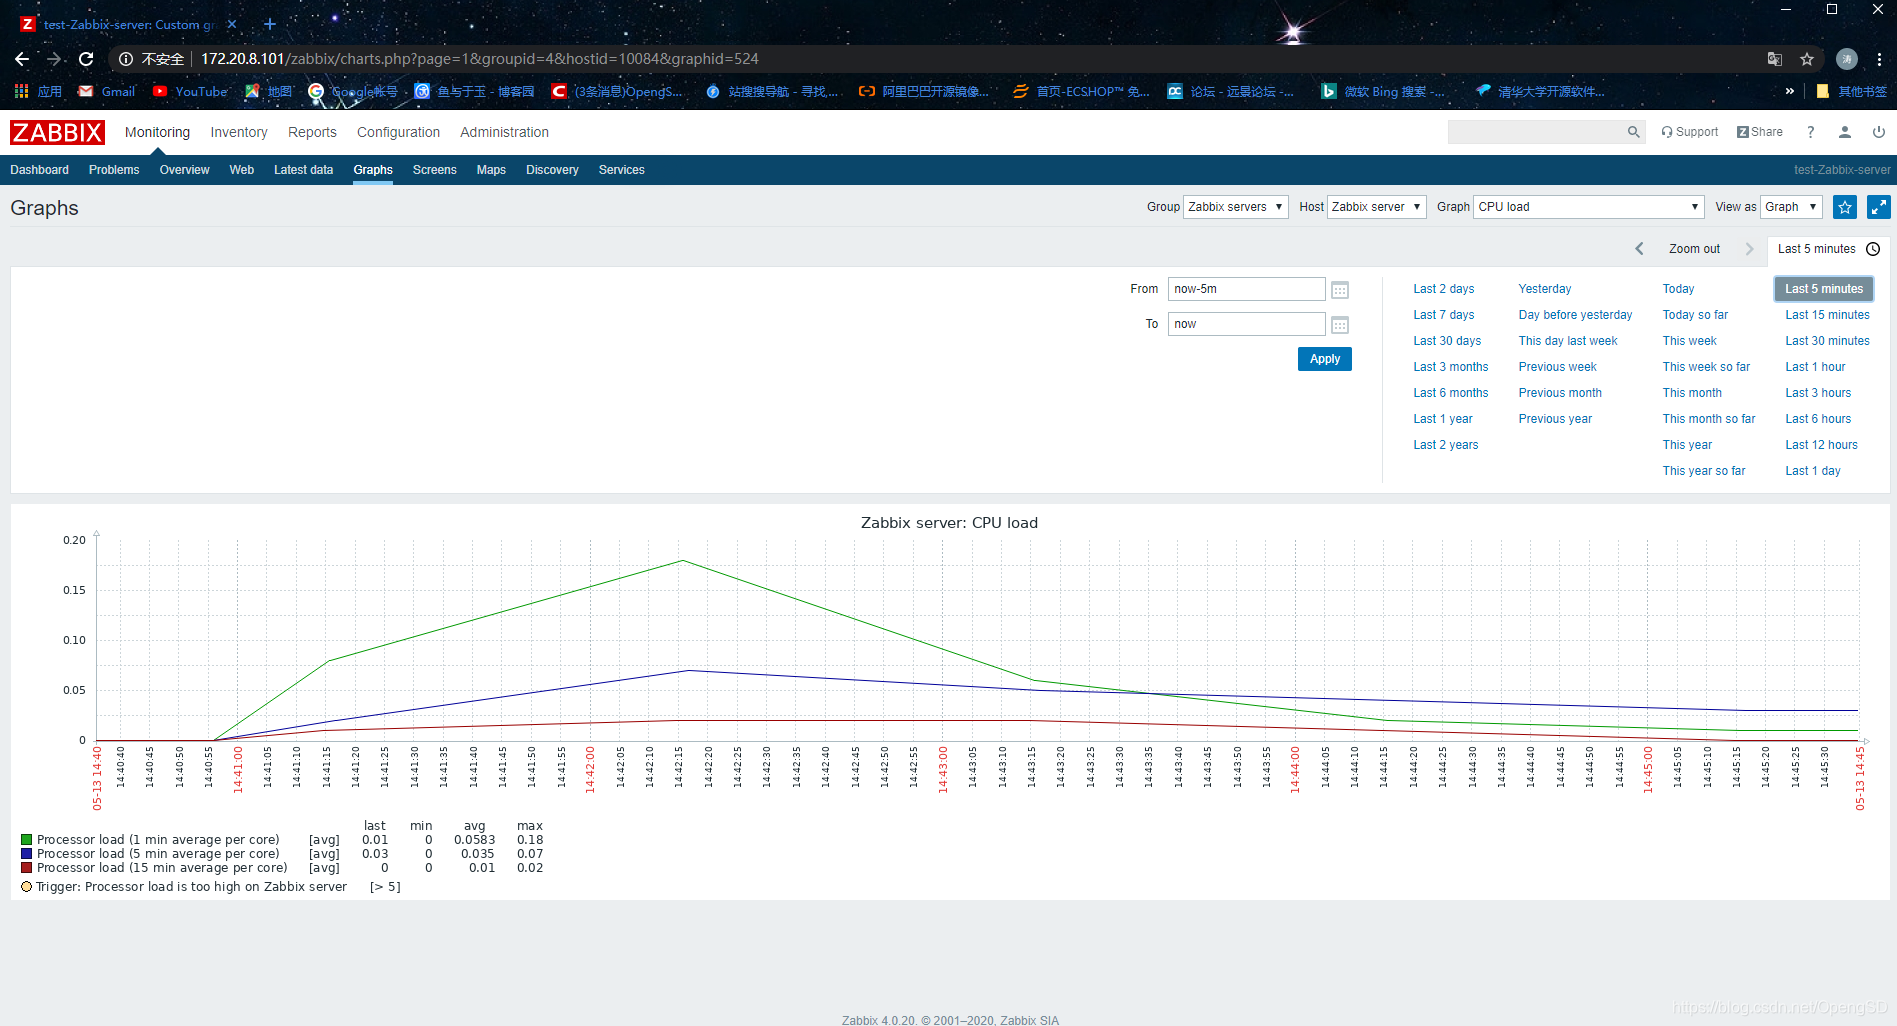
Task: Open YouTube bookmark
Action: [x=190, y=91]
